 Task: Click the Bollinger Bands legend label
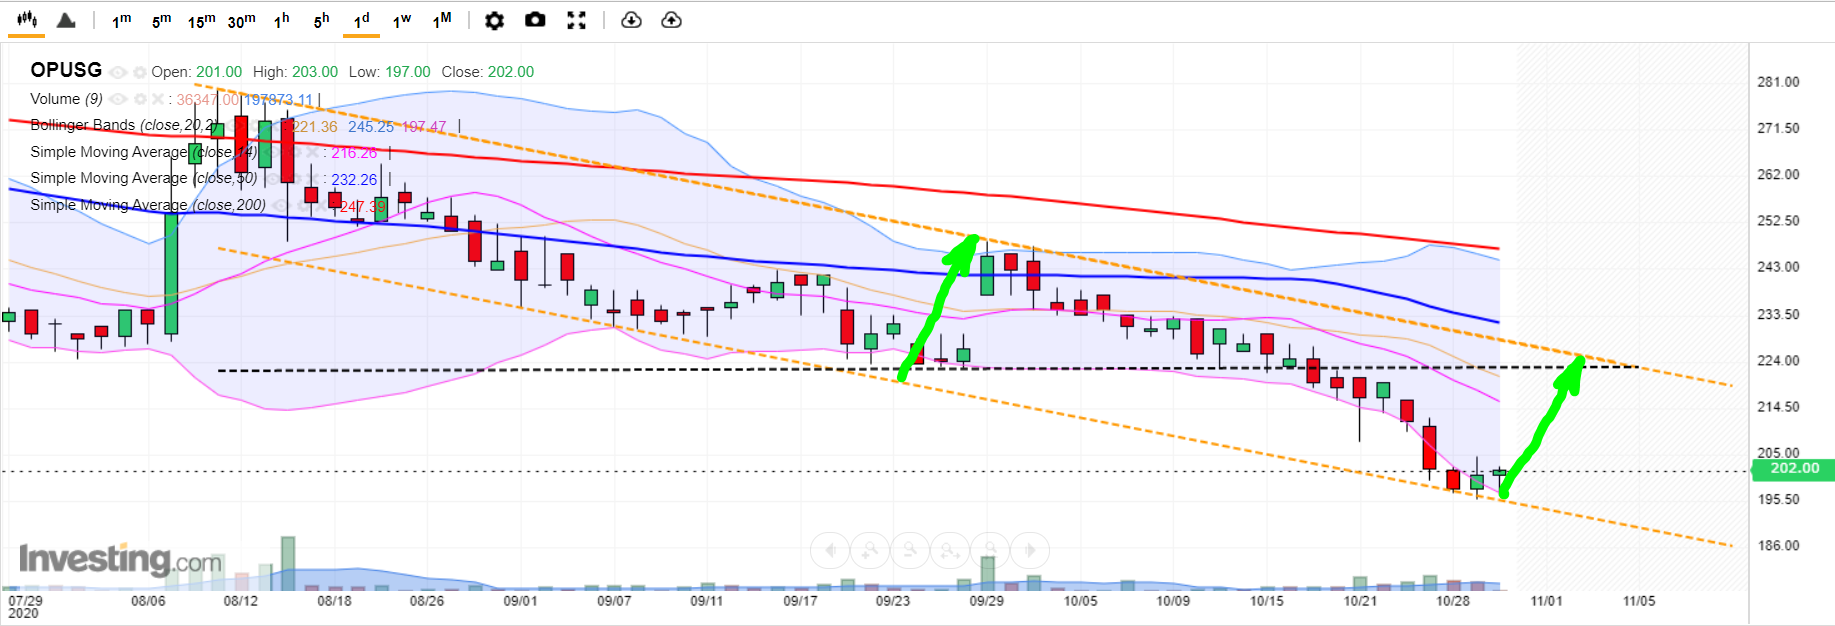pyautogui.click(x=123, y=125)
